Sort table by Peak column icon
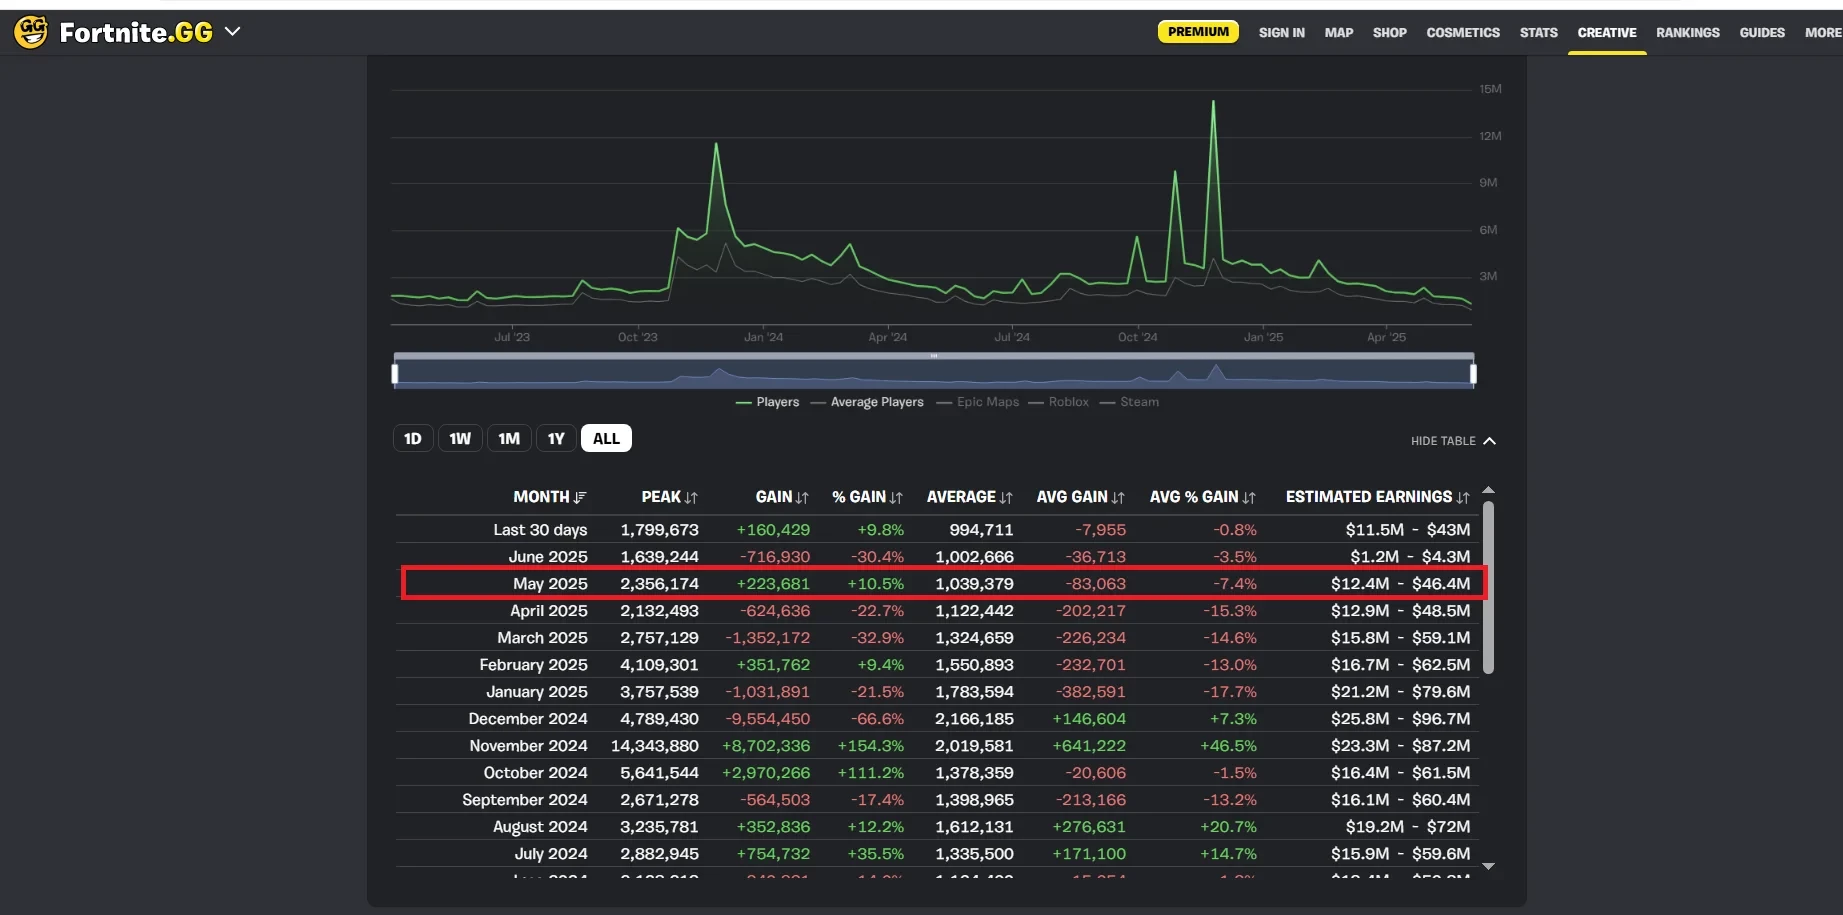Image resolution: width=1843 pixels, height=915 pixels. pos(691,498)
